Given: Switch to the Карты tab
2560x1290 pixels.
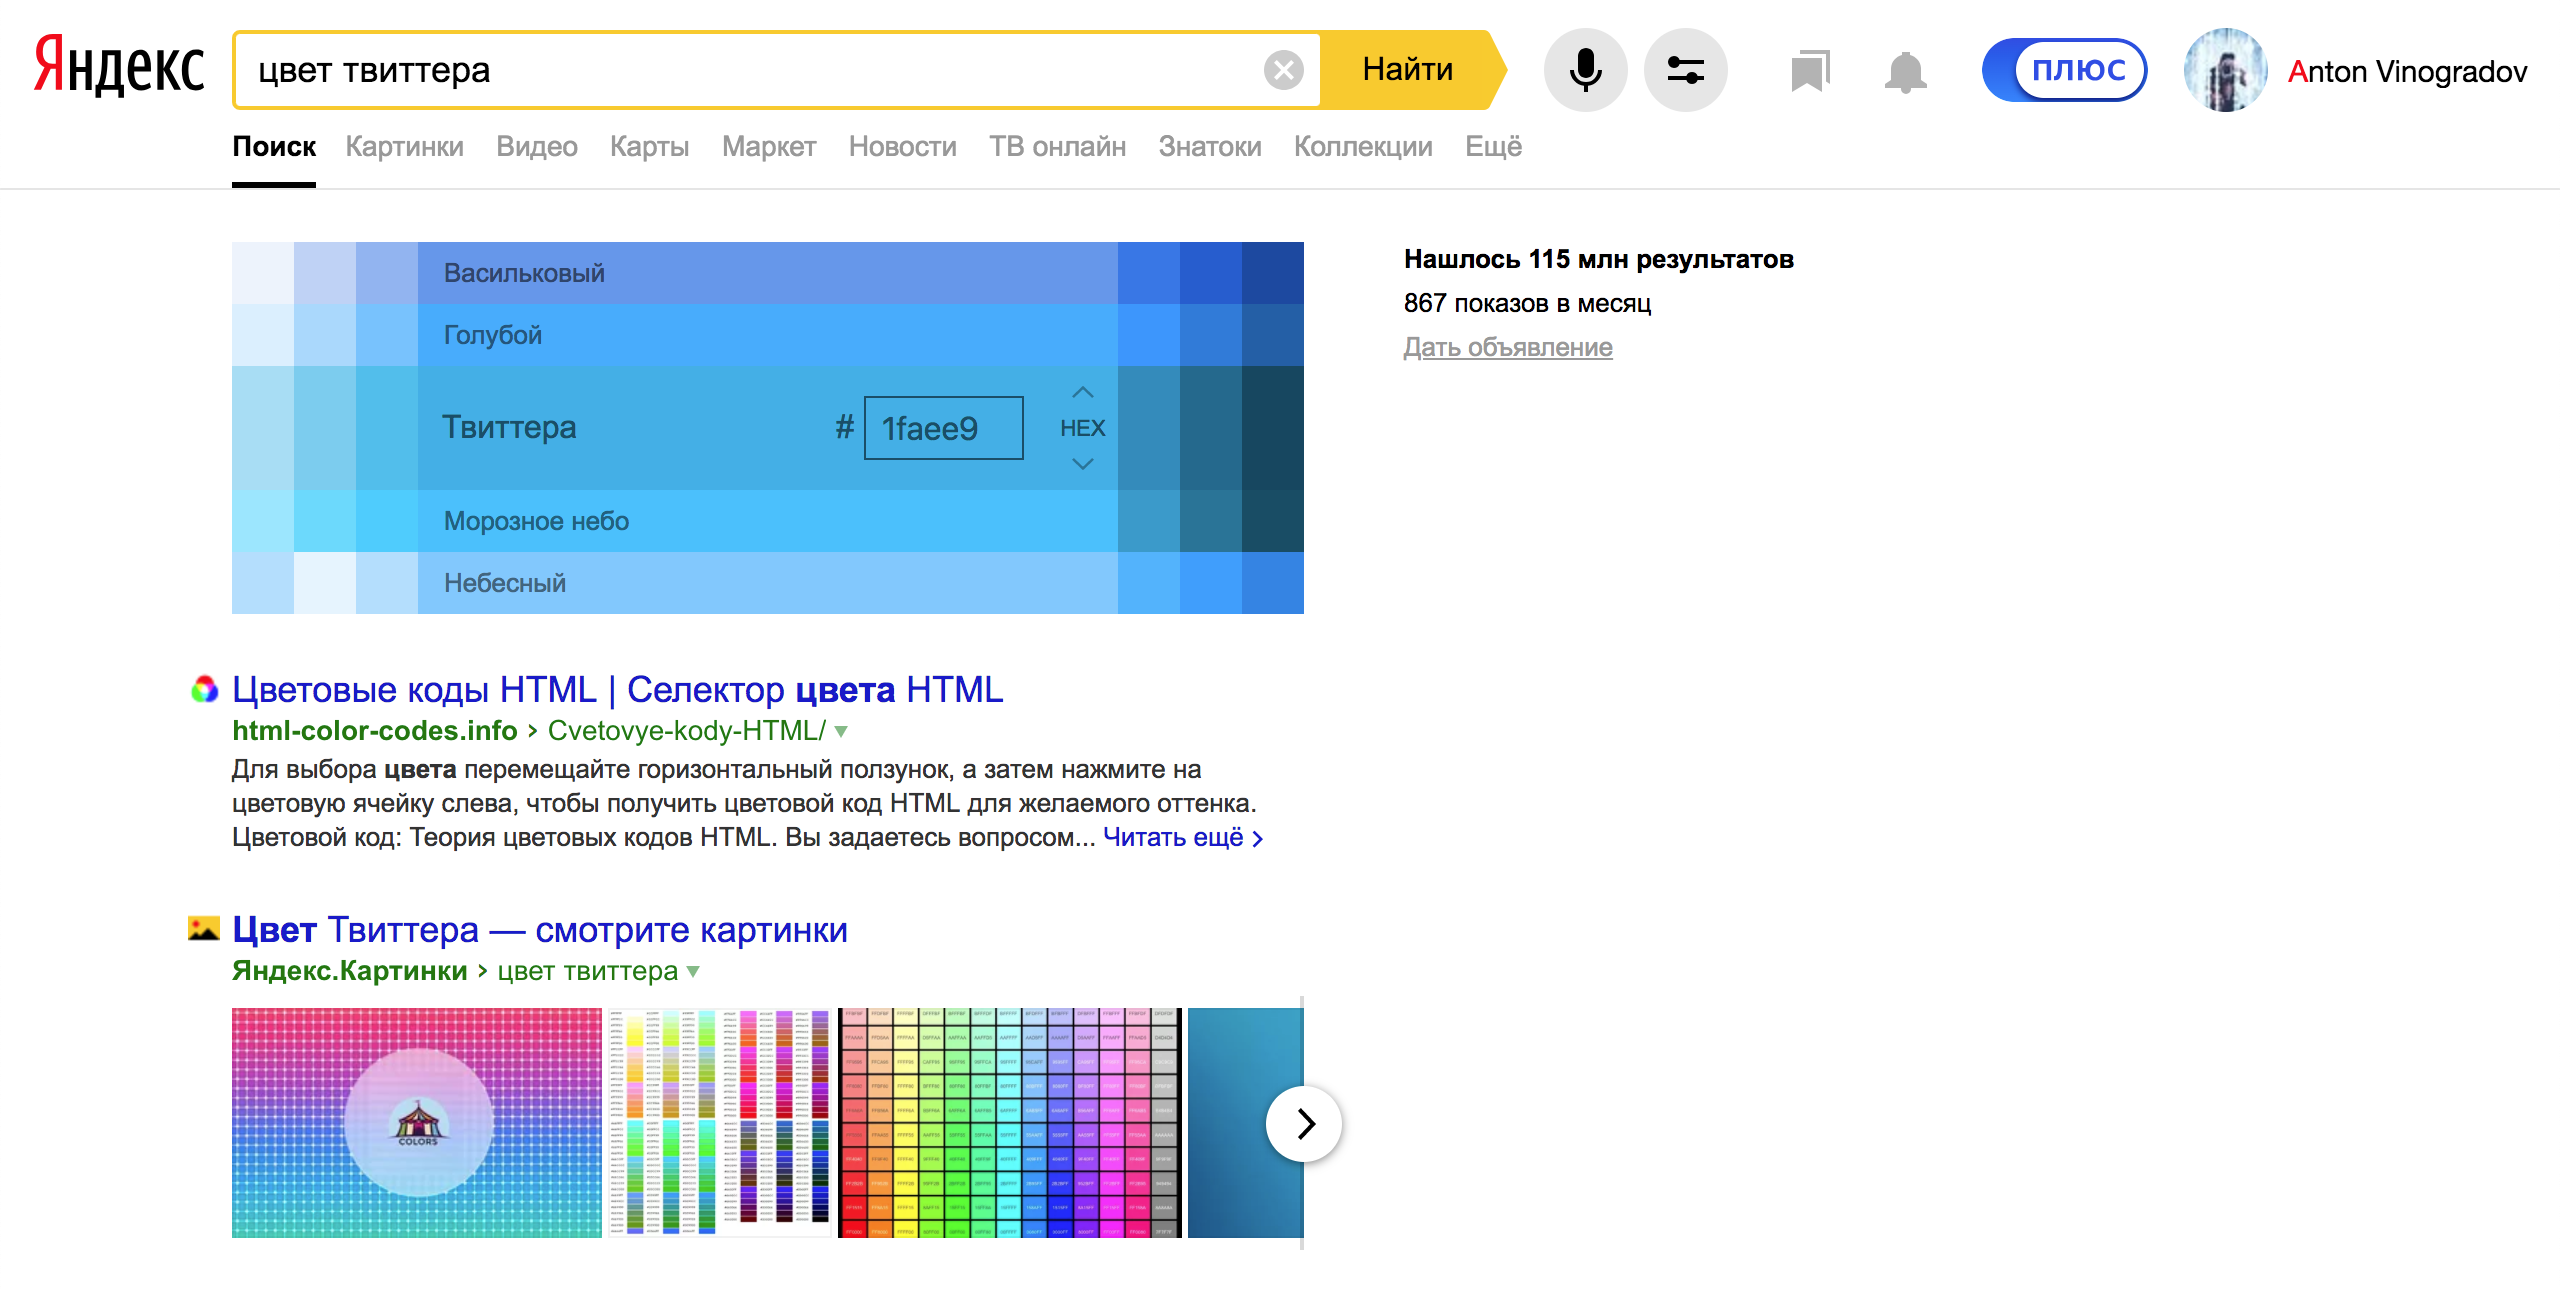Looking at the screenshot, I should (650, 146).
